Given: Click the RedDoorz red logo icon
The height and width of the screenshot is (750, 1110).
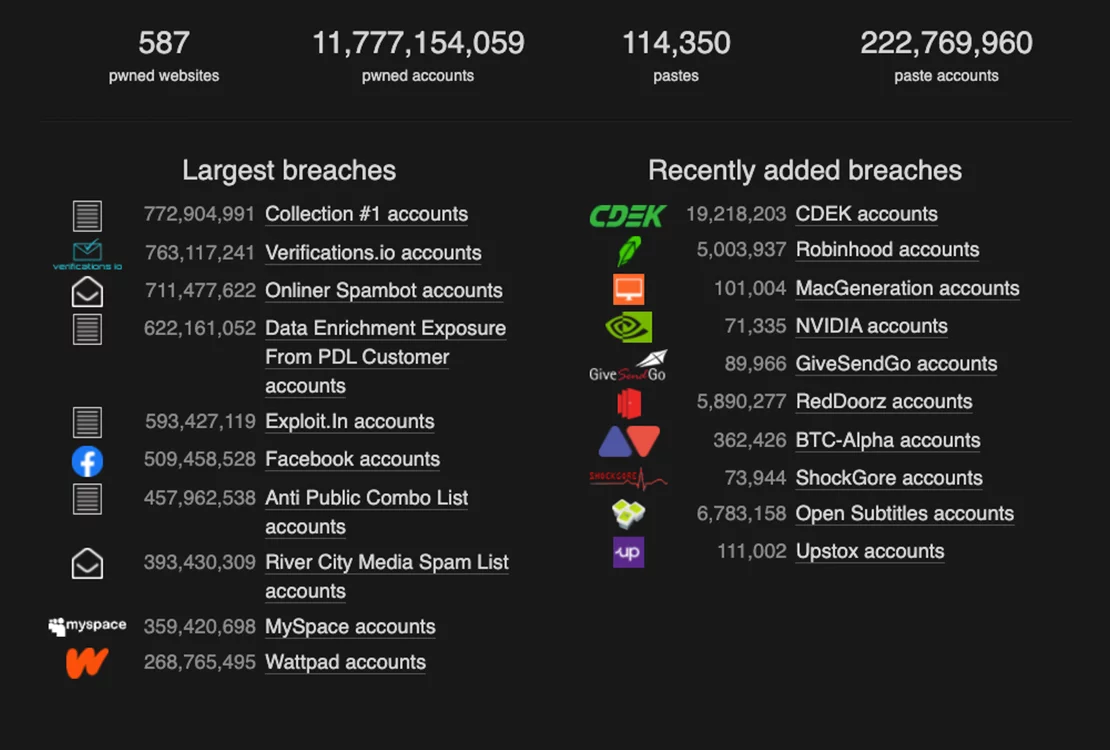Looking at the screenshot, I should pyautogui.click(x=627, y=401).
